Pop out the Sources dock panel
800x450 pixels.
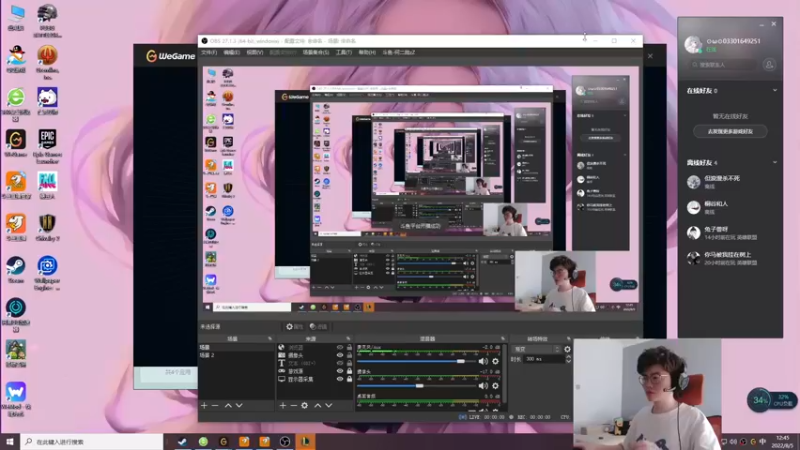(348, 339)
